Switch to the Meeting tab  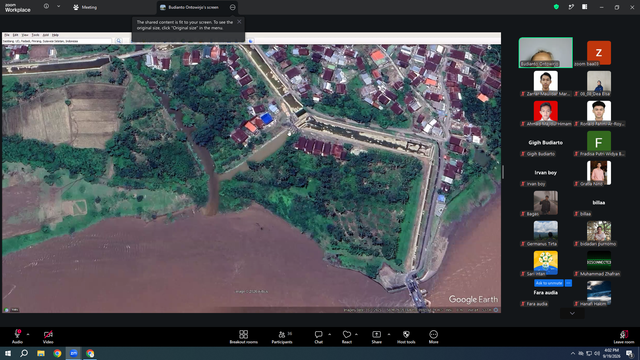point(85,7)
